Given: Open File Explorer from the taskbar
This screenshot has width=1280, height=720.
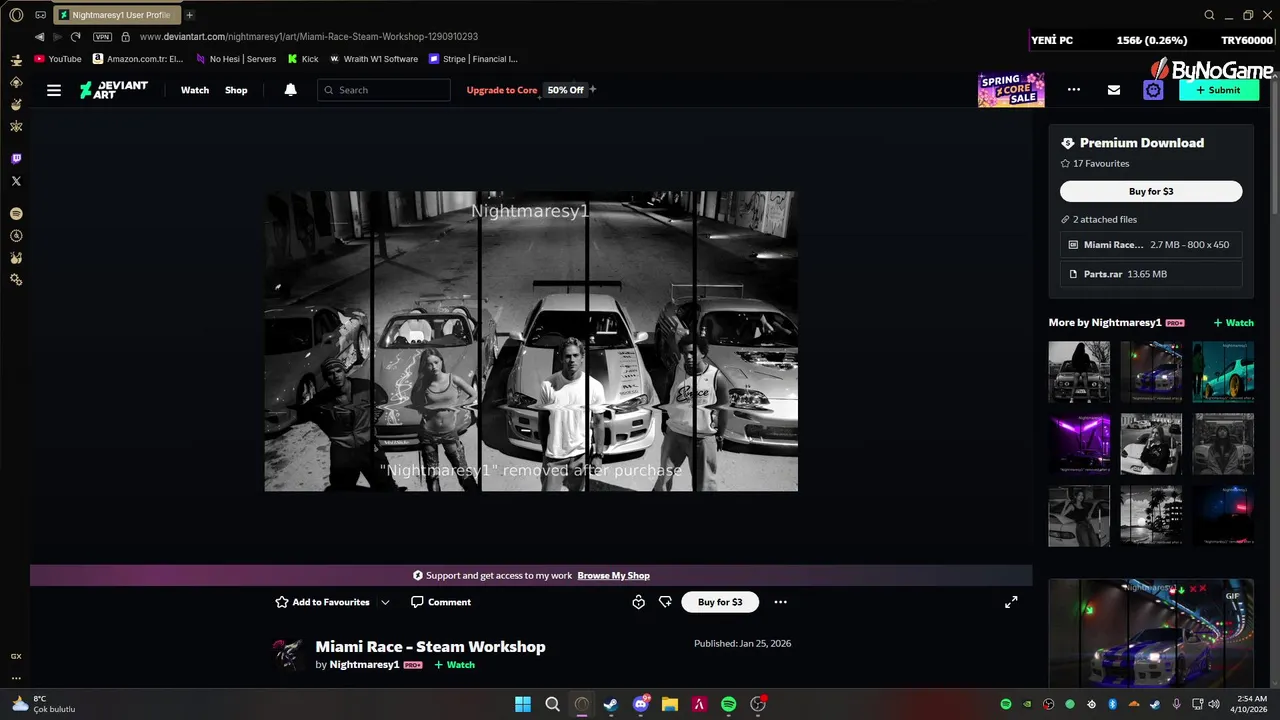Looking at the screenshot, I should [670, 704].
